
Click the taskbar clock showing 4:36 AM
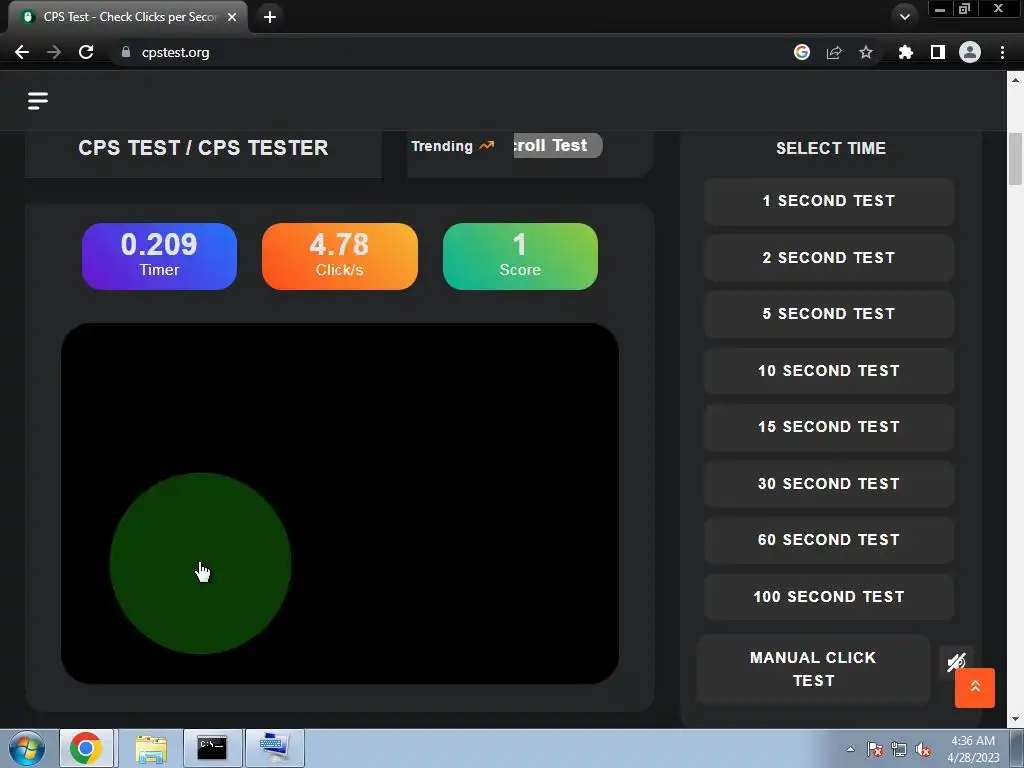[973, 749]
